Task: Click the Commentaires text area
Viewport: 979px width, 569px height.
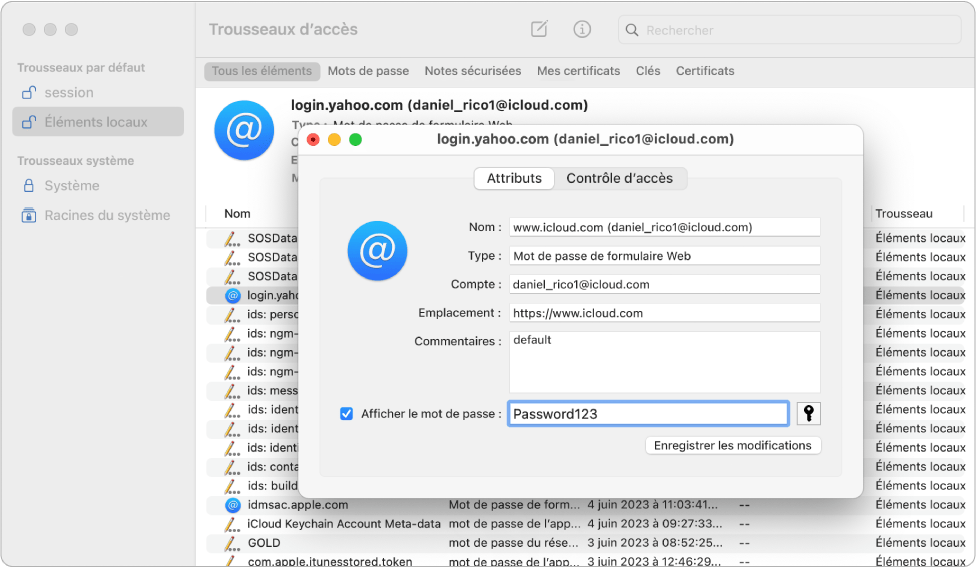Action: (664, 362)
